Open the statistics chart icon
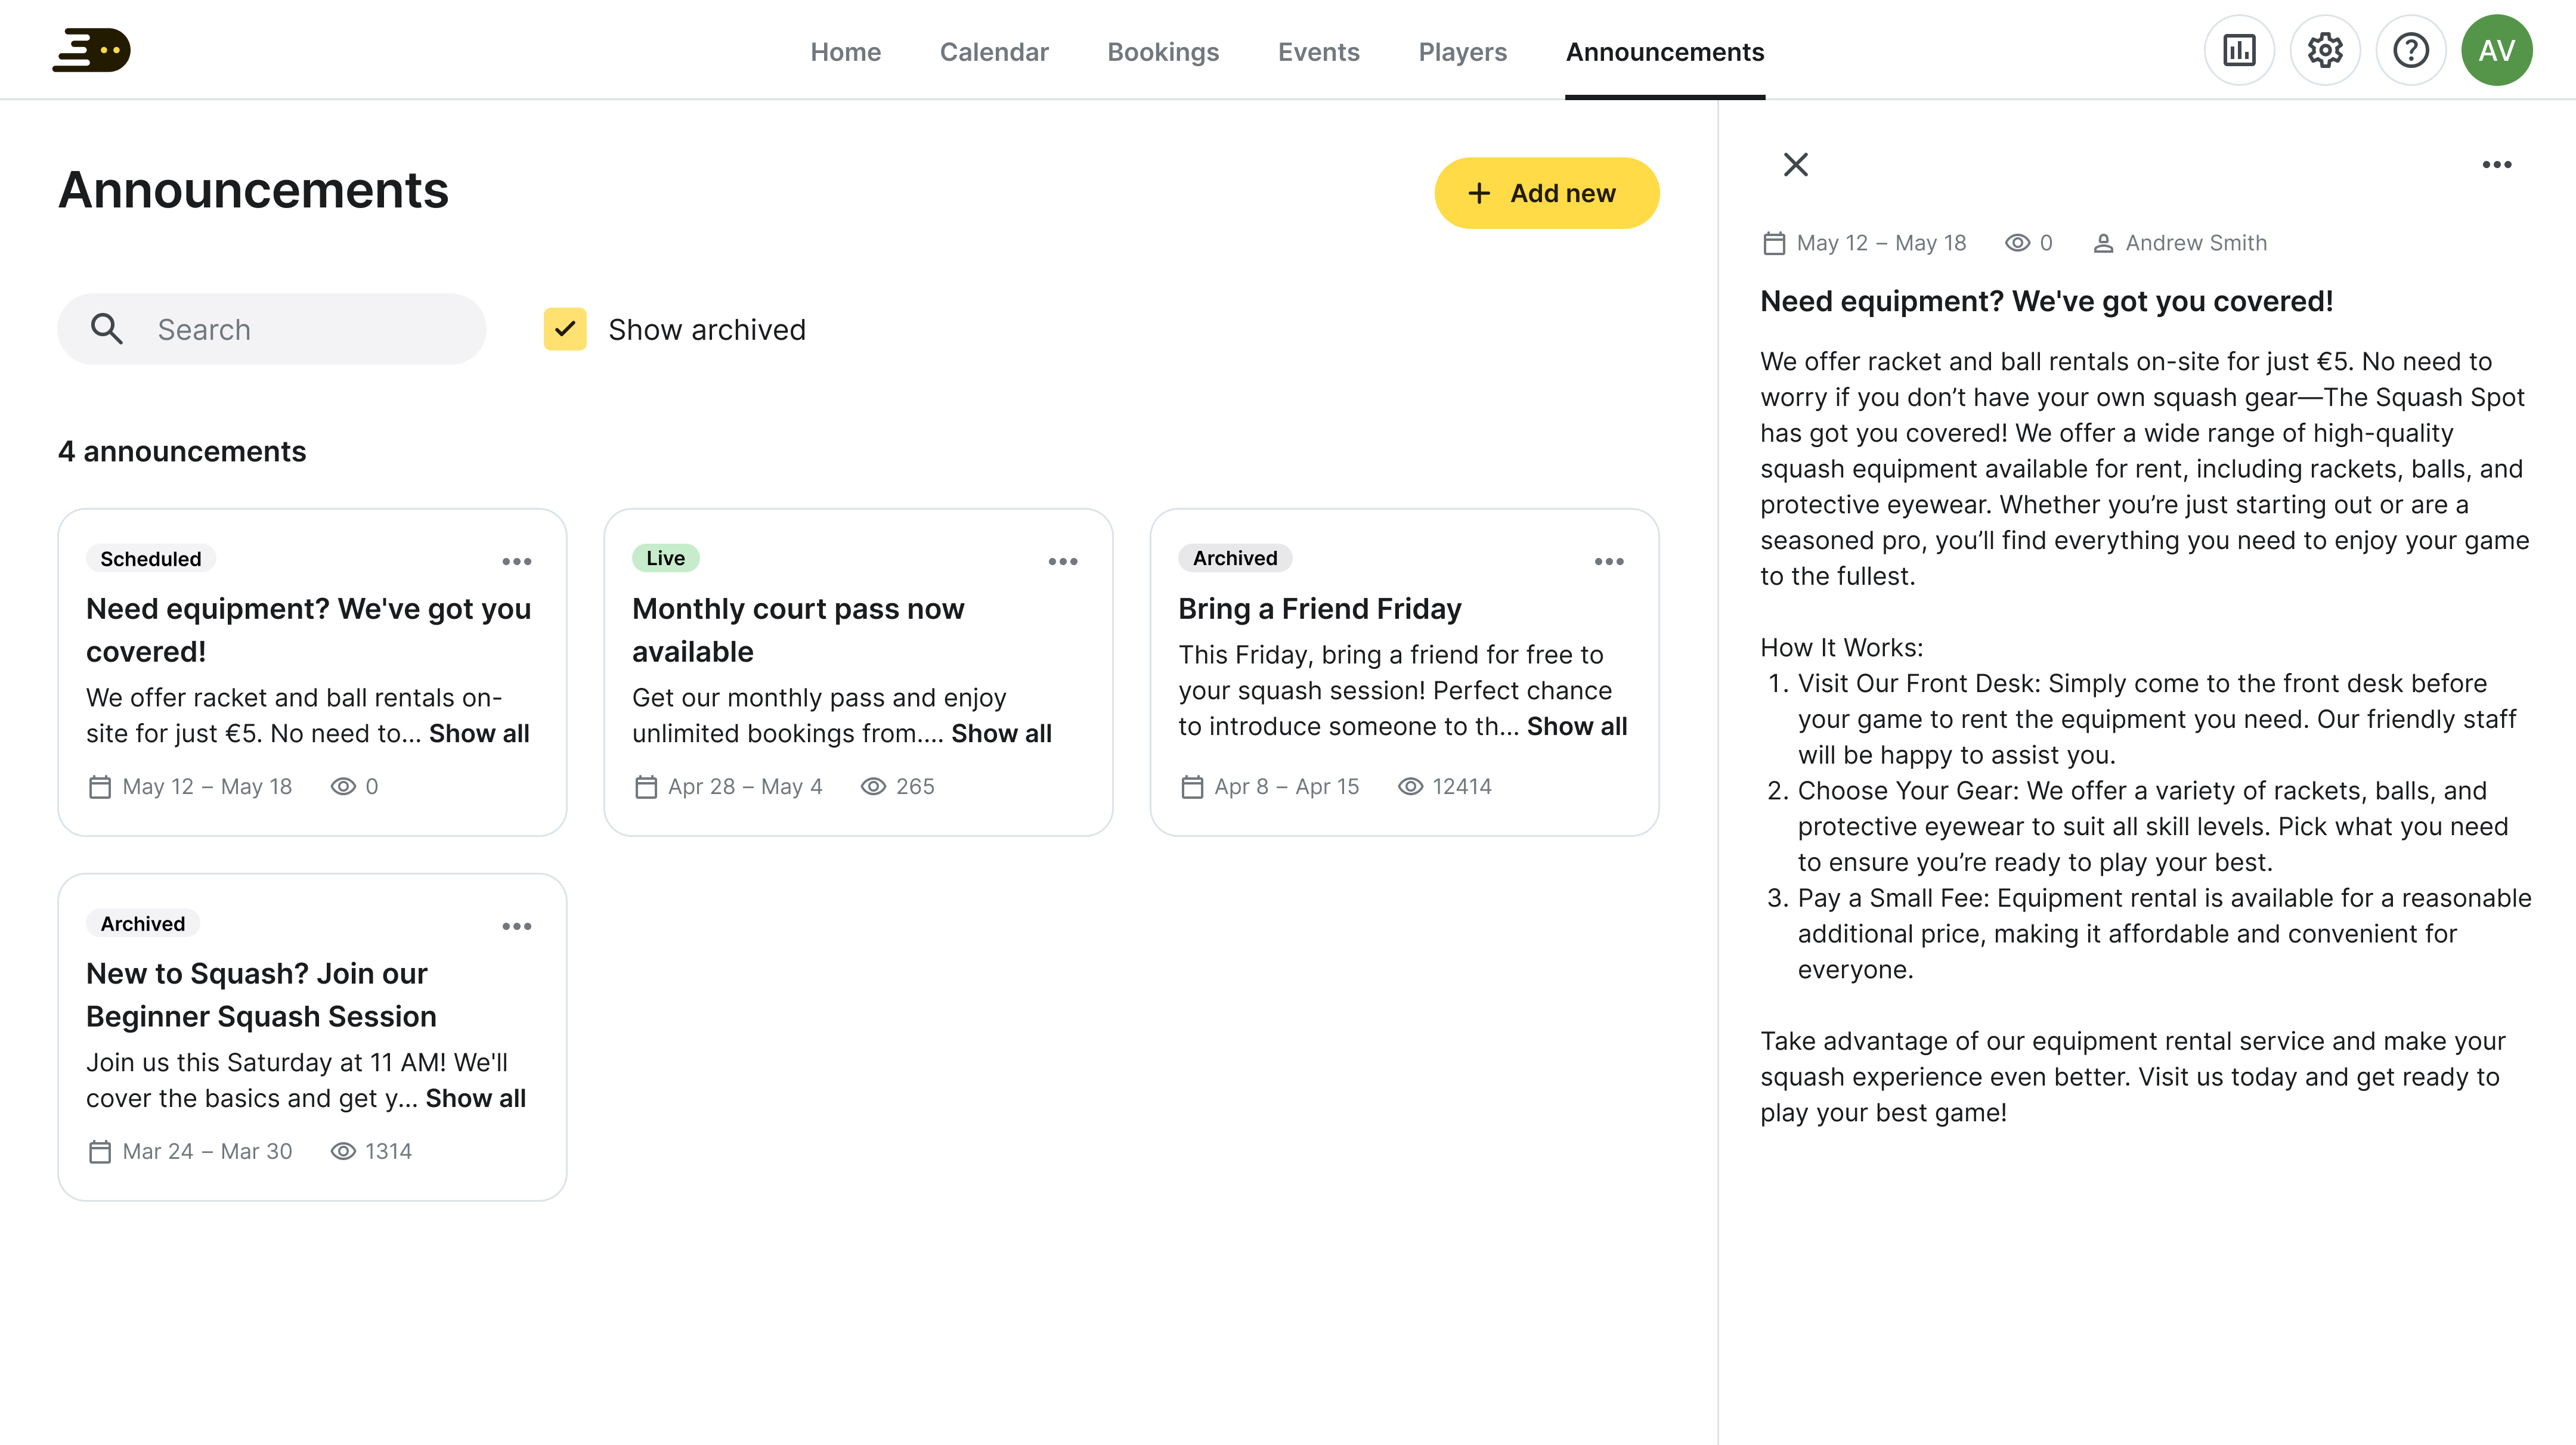The height and width of the screenshot is (1445, 2576). click(x=2239, y=50)
